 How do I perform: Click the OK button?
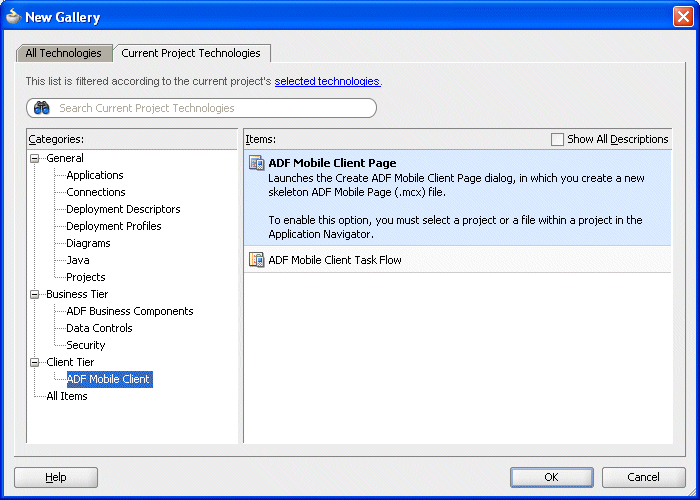551,477
